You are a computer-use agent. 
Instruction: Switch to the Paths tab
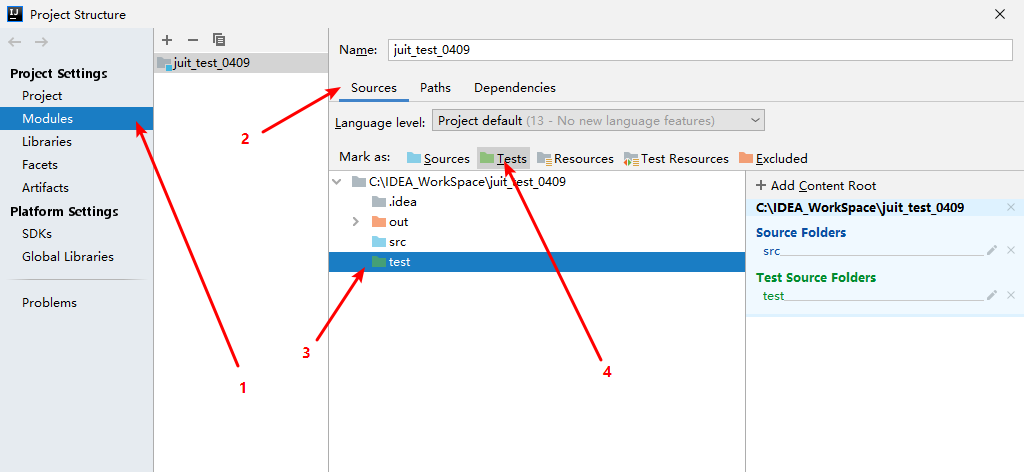click(435, 88)
